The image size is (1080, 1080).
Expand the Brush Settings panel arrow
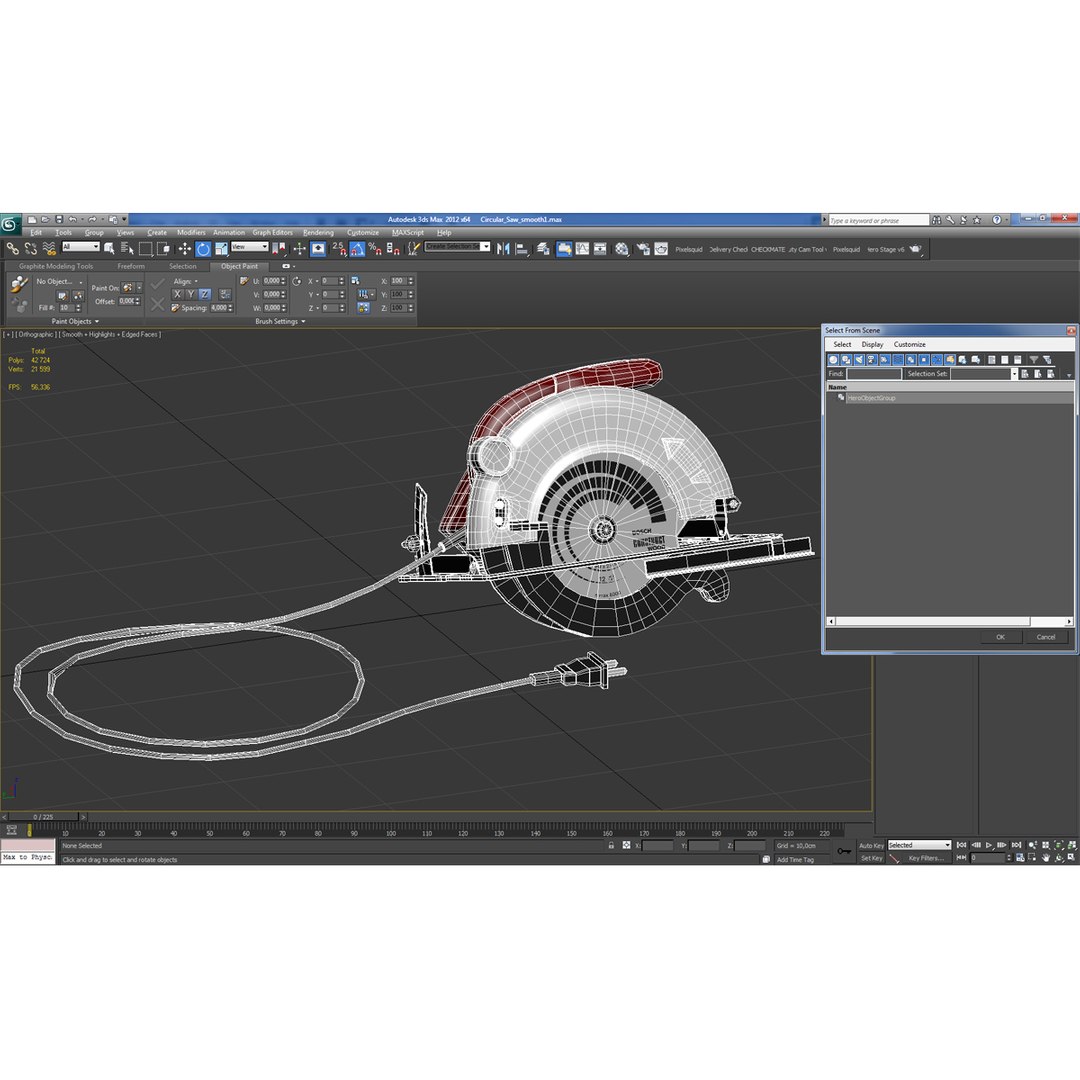(x=303, y=322)
